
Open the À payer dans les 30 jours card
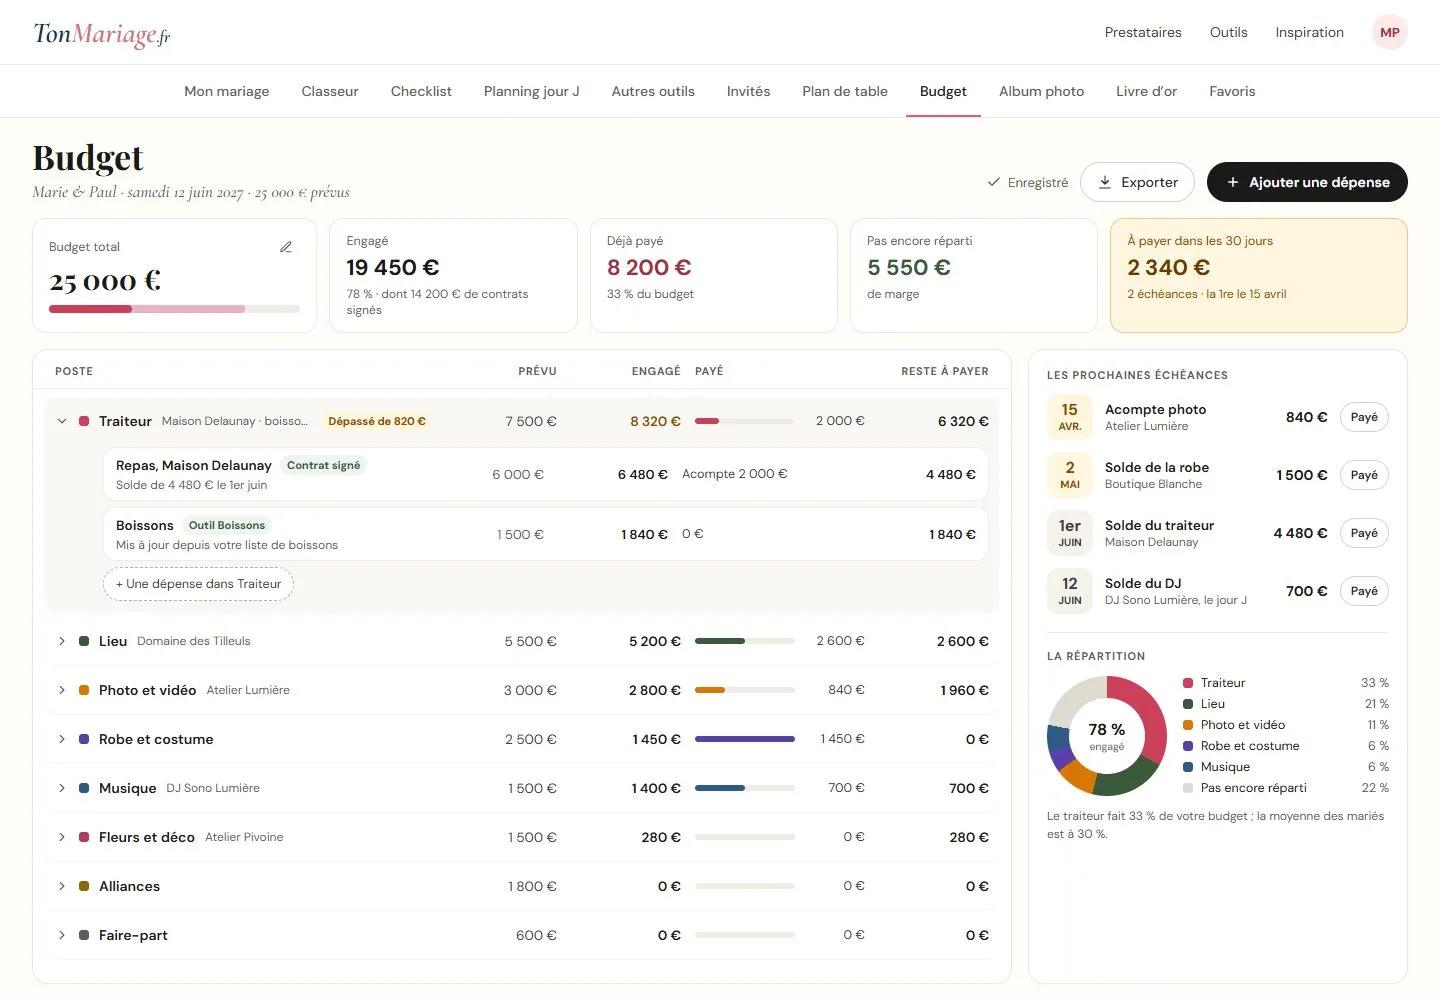1259,275
